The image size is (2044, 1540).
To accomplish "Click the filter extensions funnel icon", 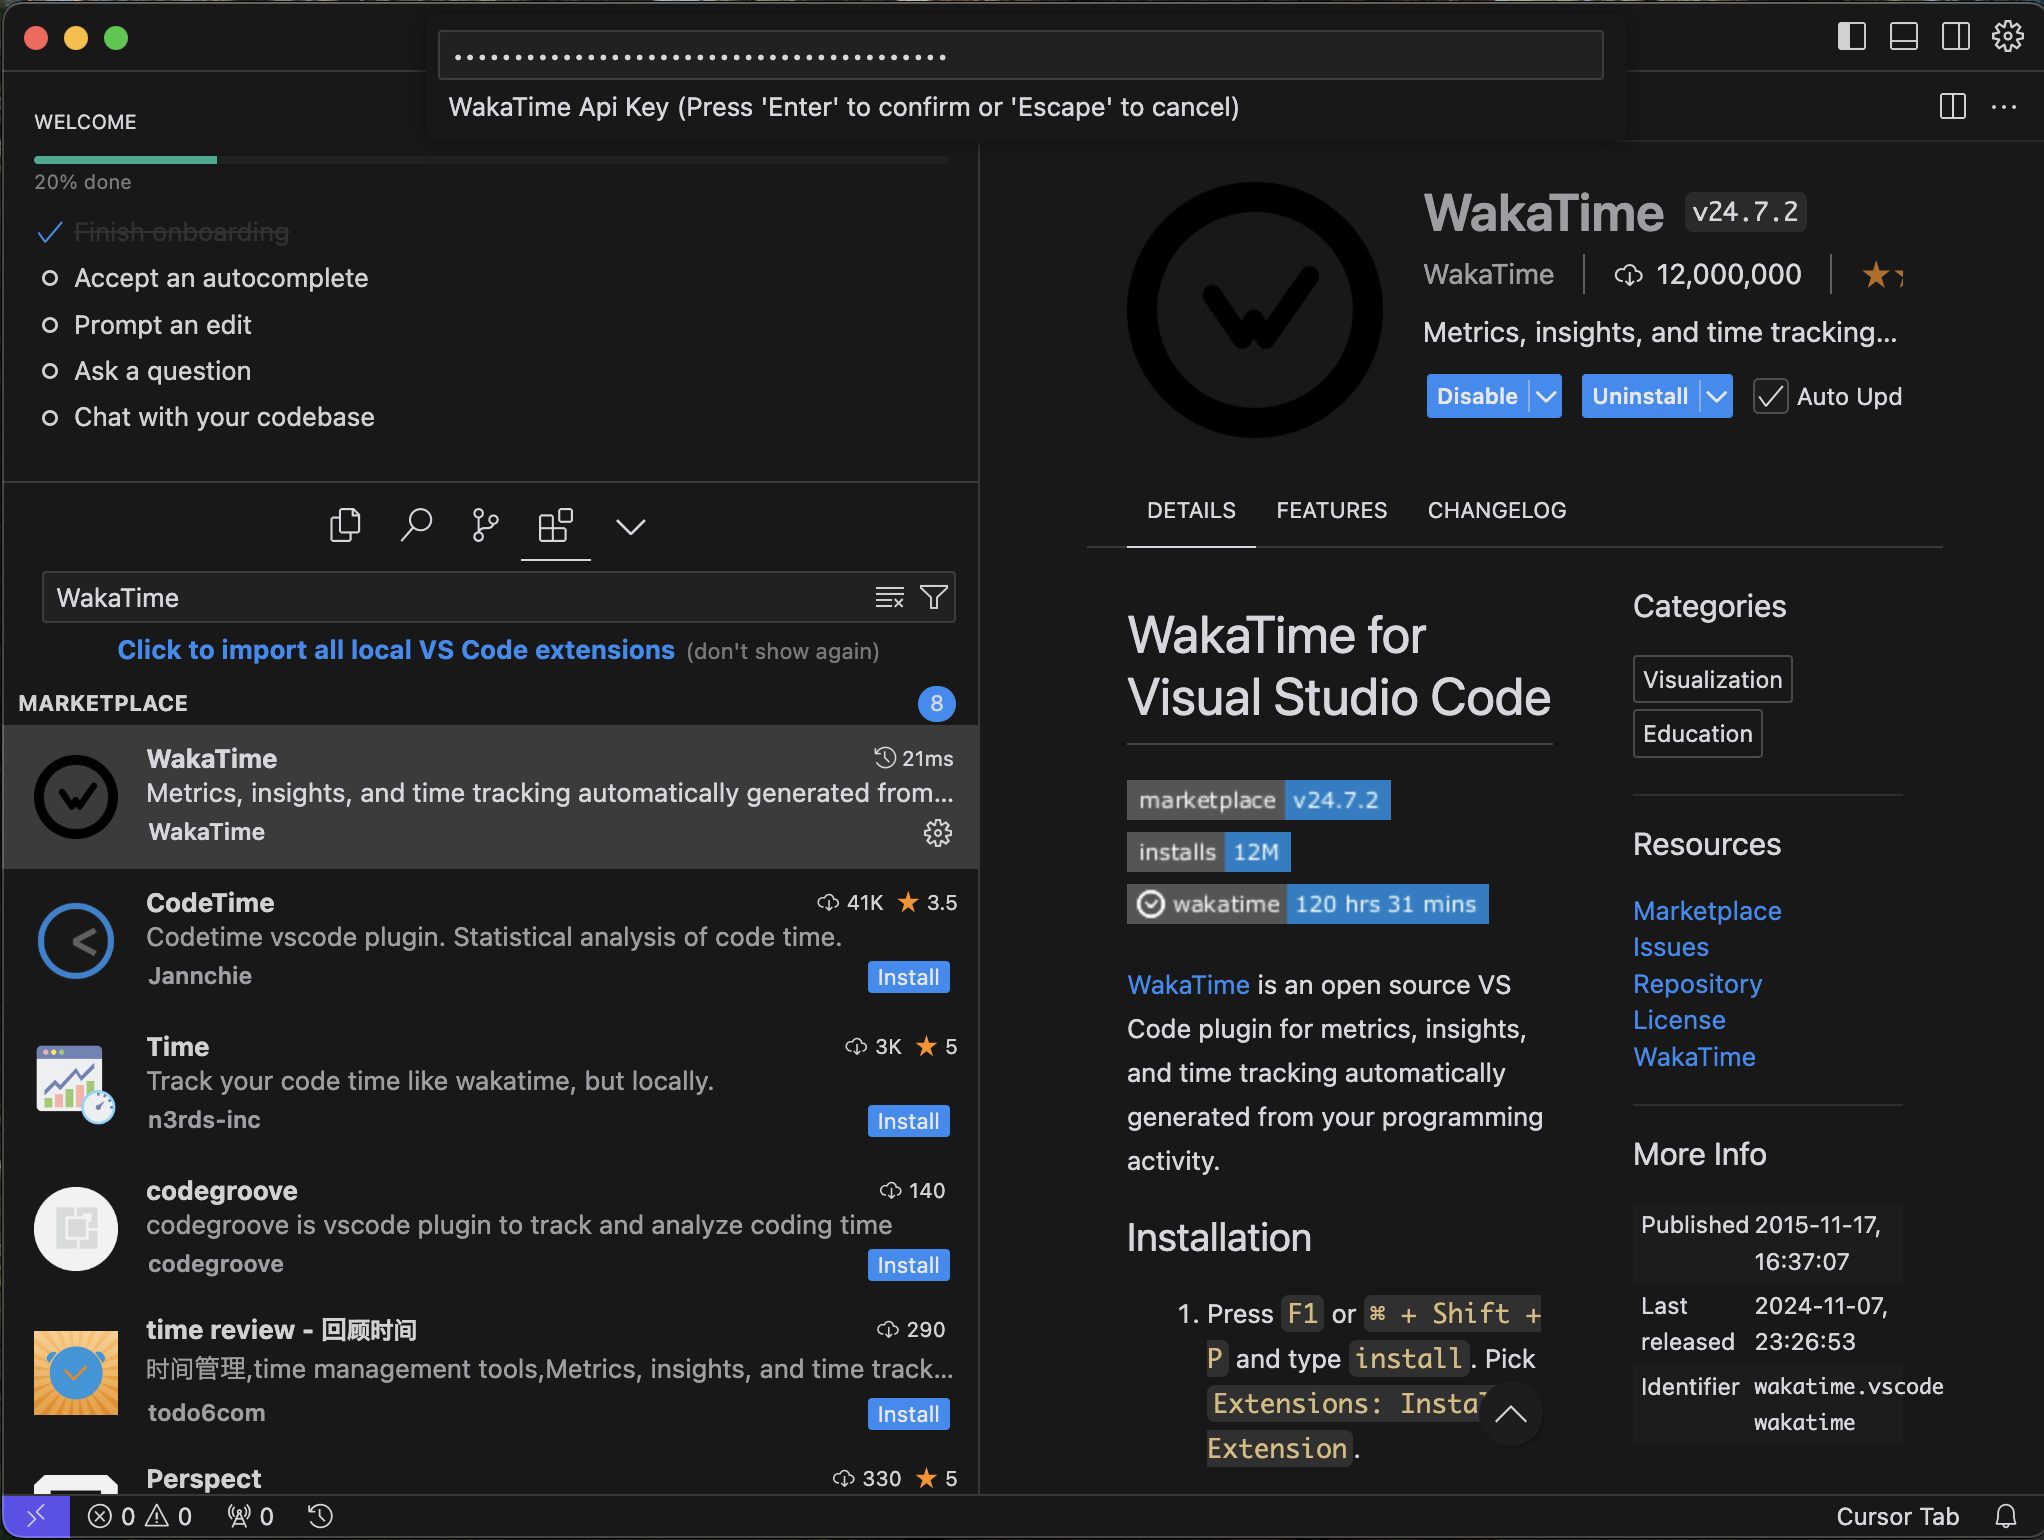I will (934, 597).
